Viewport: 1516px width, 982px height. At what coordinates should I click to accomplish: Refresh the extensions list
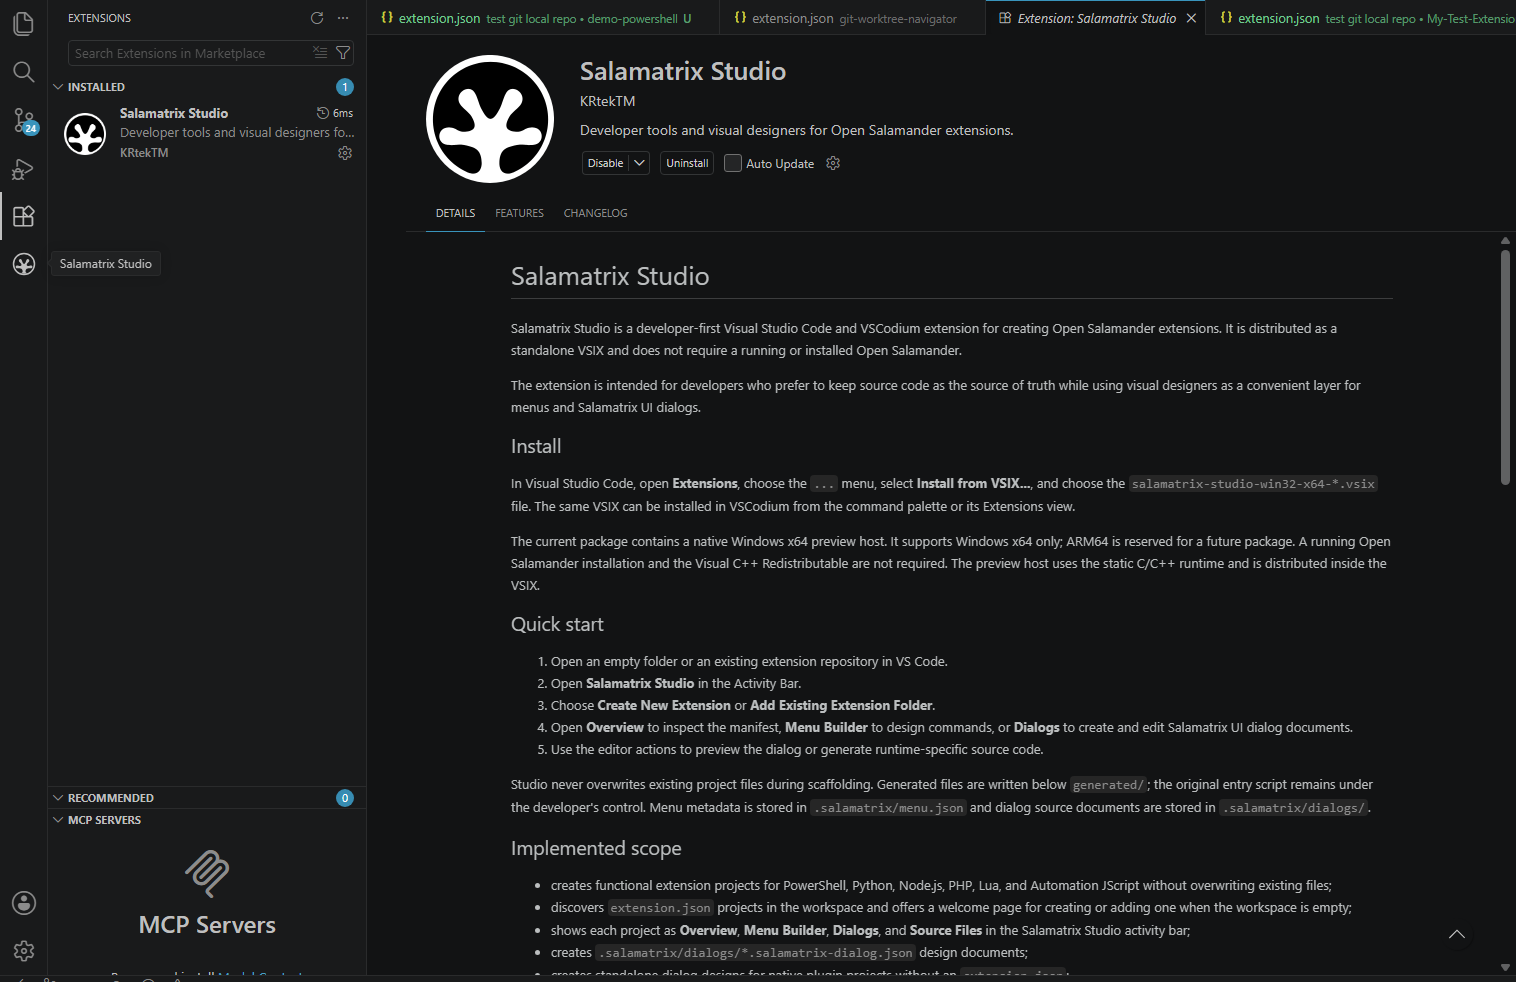point(317,18)
